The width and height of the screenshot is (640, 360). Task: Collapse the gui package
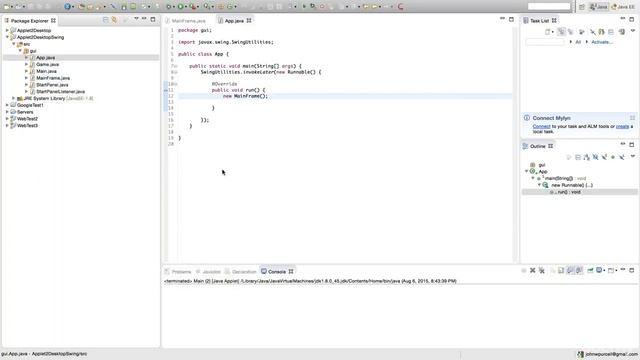click(20, 51)
